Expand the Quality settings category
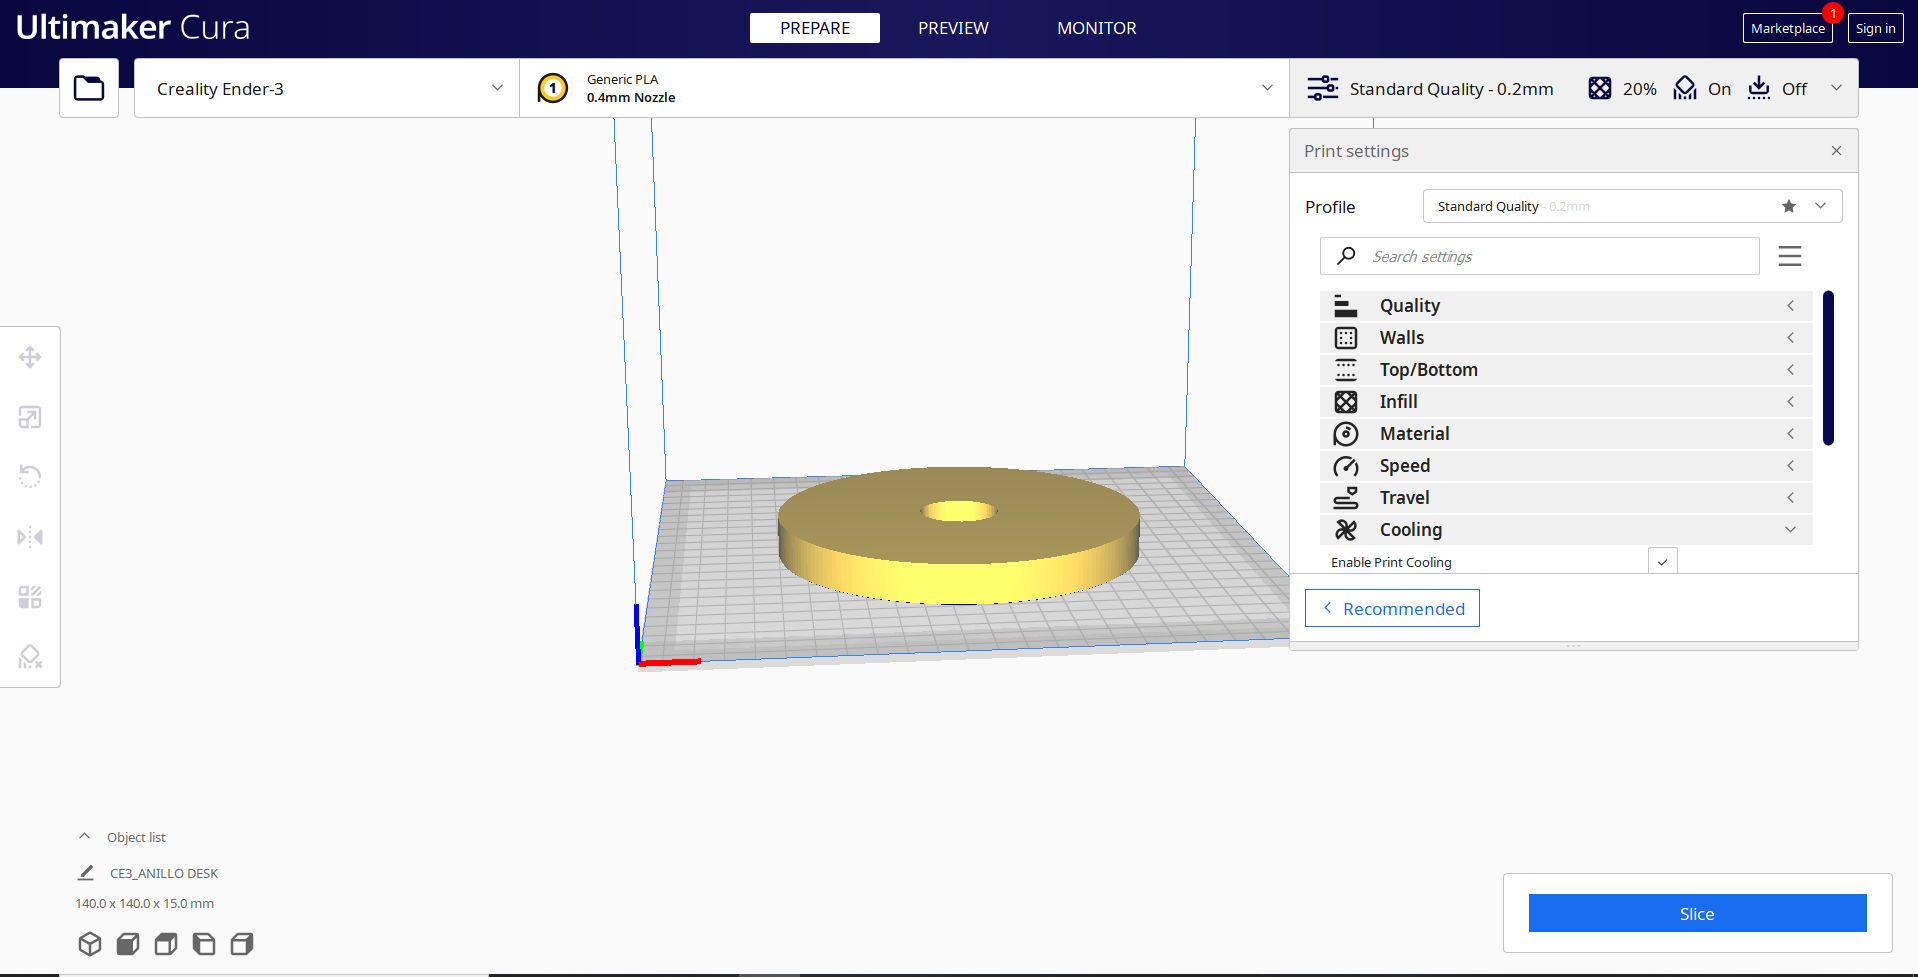 [x=1566, y=306]
